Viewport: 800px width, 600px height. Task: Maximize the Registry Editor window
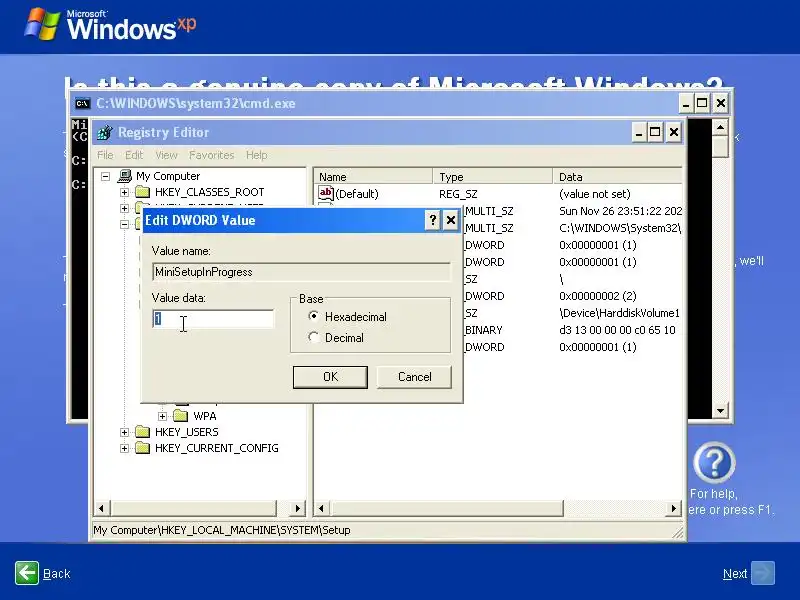[x=655, y=133]
